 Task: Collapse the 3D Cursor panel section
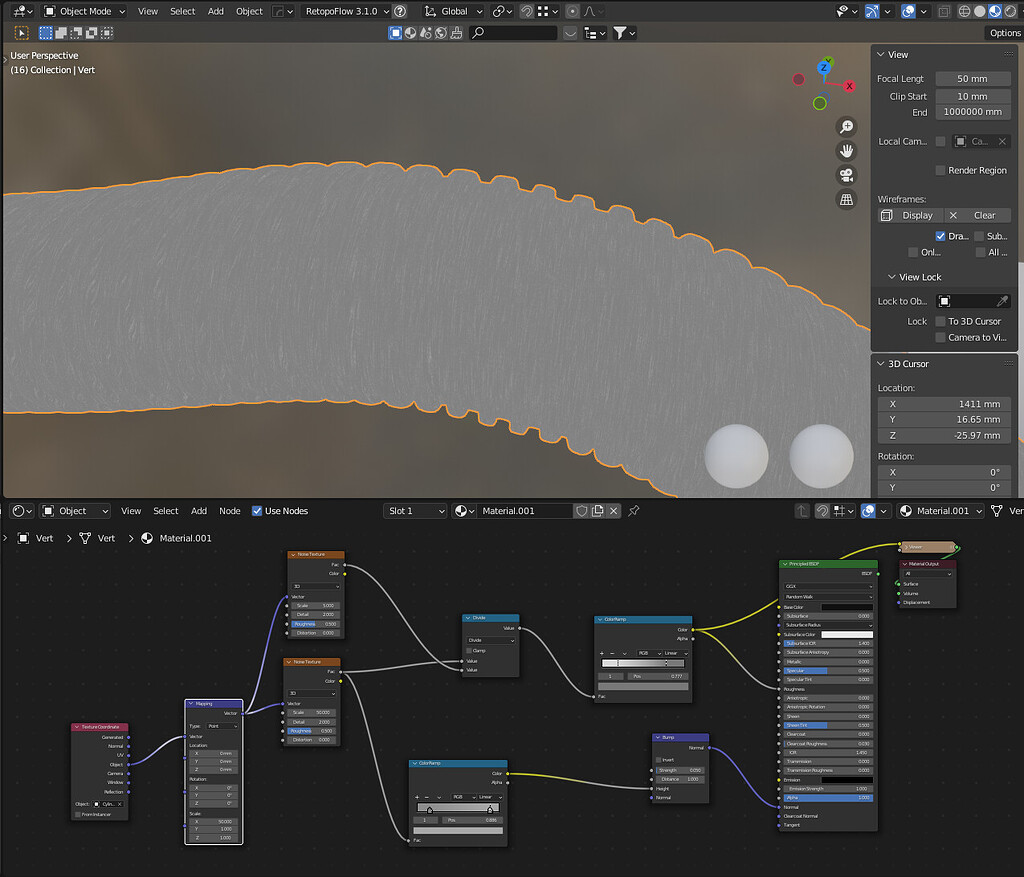(881, 364)
